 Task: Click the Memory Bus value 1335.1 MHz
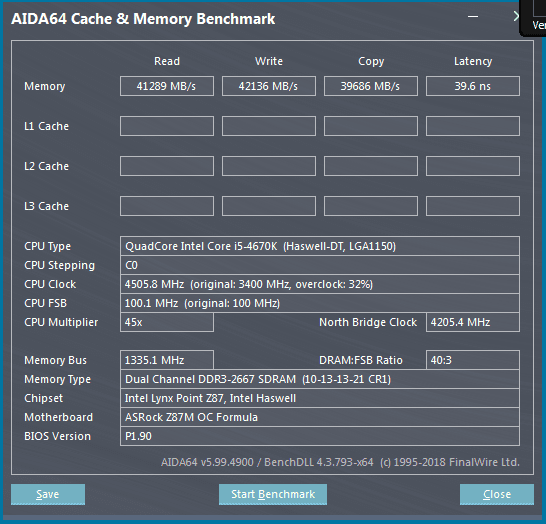click(167, 360)
